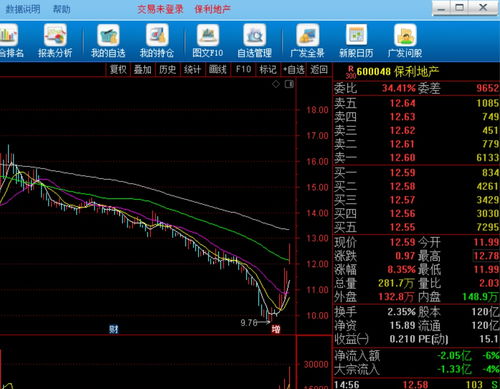This screenshot has width=500, height=389.
Task: Click the 画线 draw line button
Action: (217, 69)
